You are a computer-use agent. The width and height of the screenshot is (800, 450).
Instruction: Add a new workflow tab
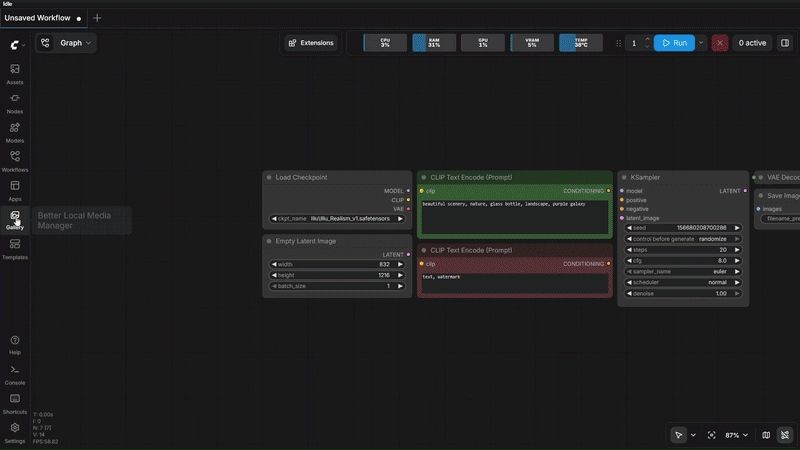pos(97,18)
